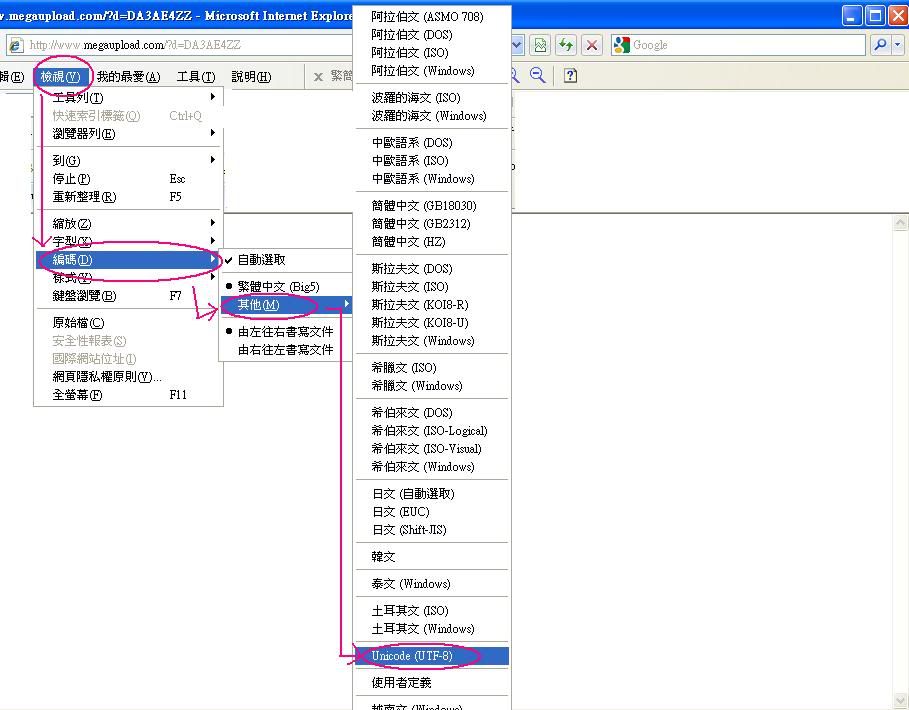Select 希伯來文 (ISO-Logical) encoding

point(432,431)
